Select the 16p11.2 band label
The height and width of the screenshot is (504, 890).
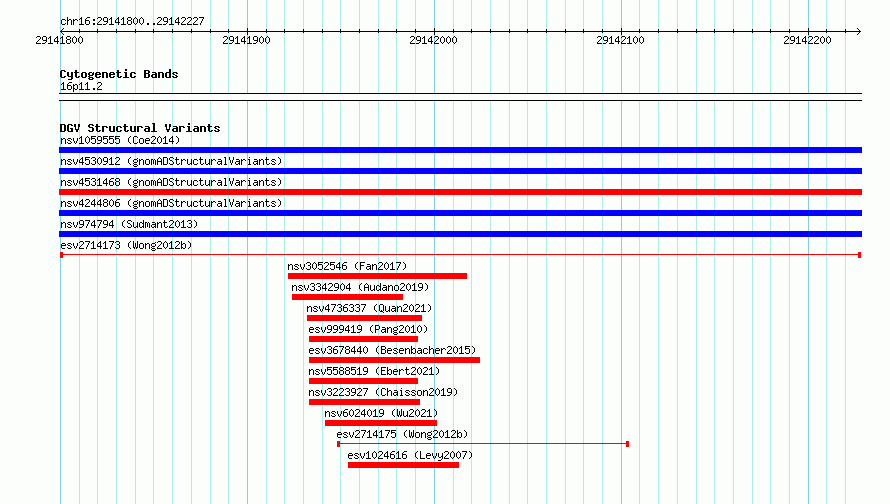coord(81,86)
